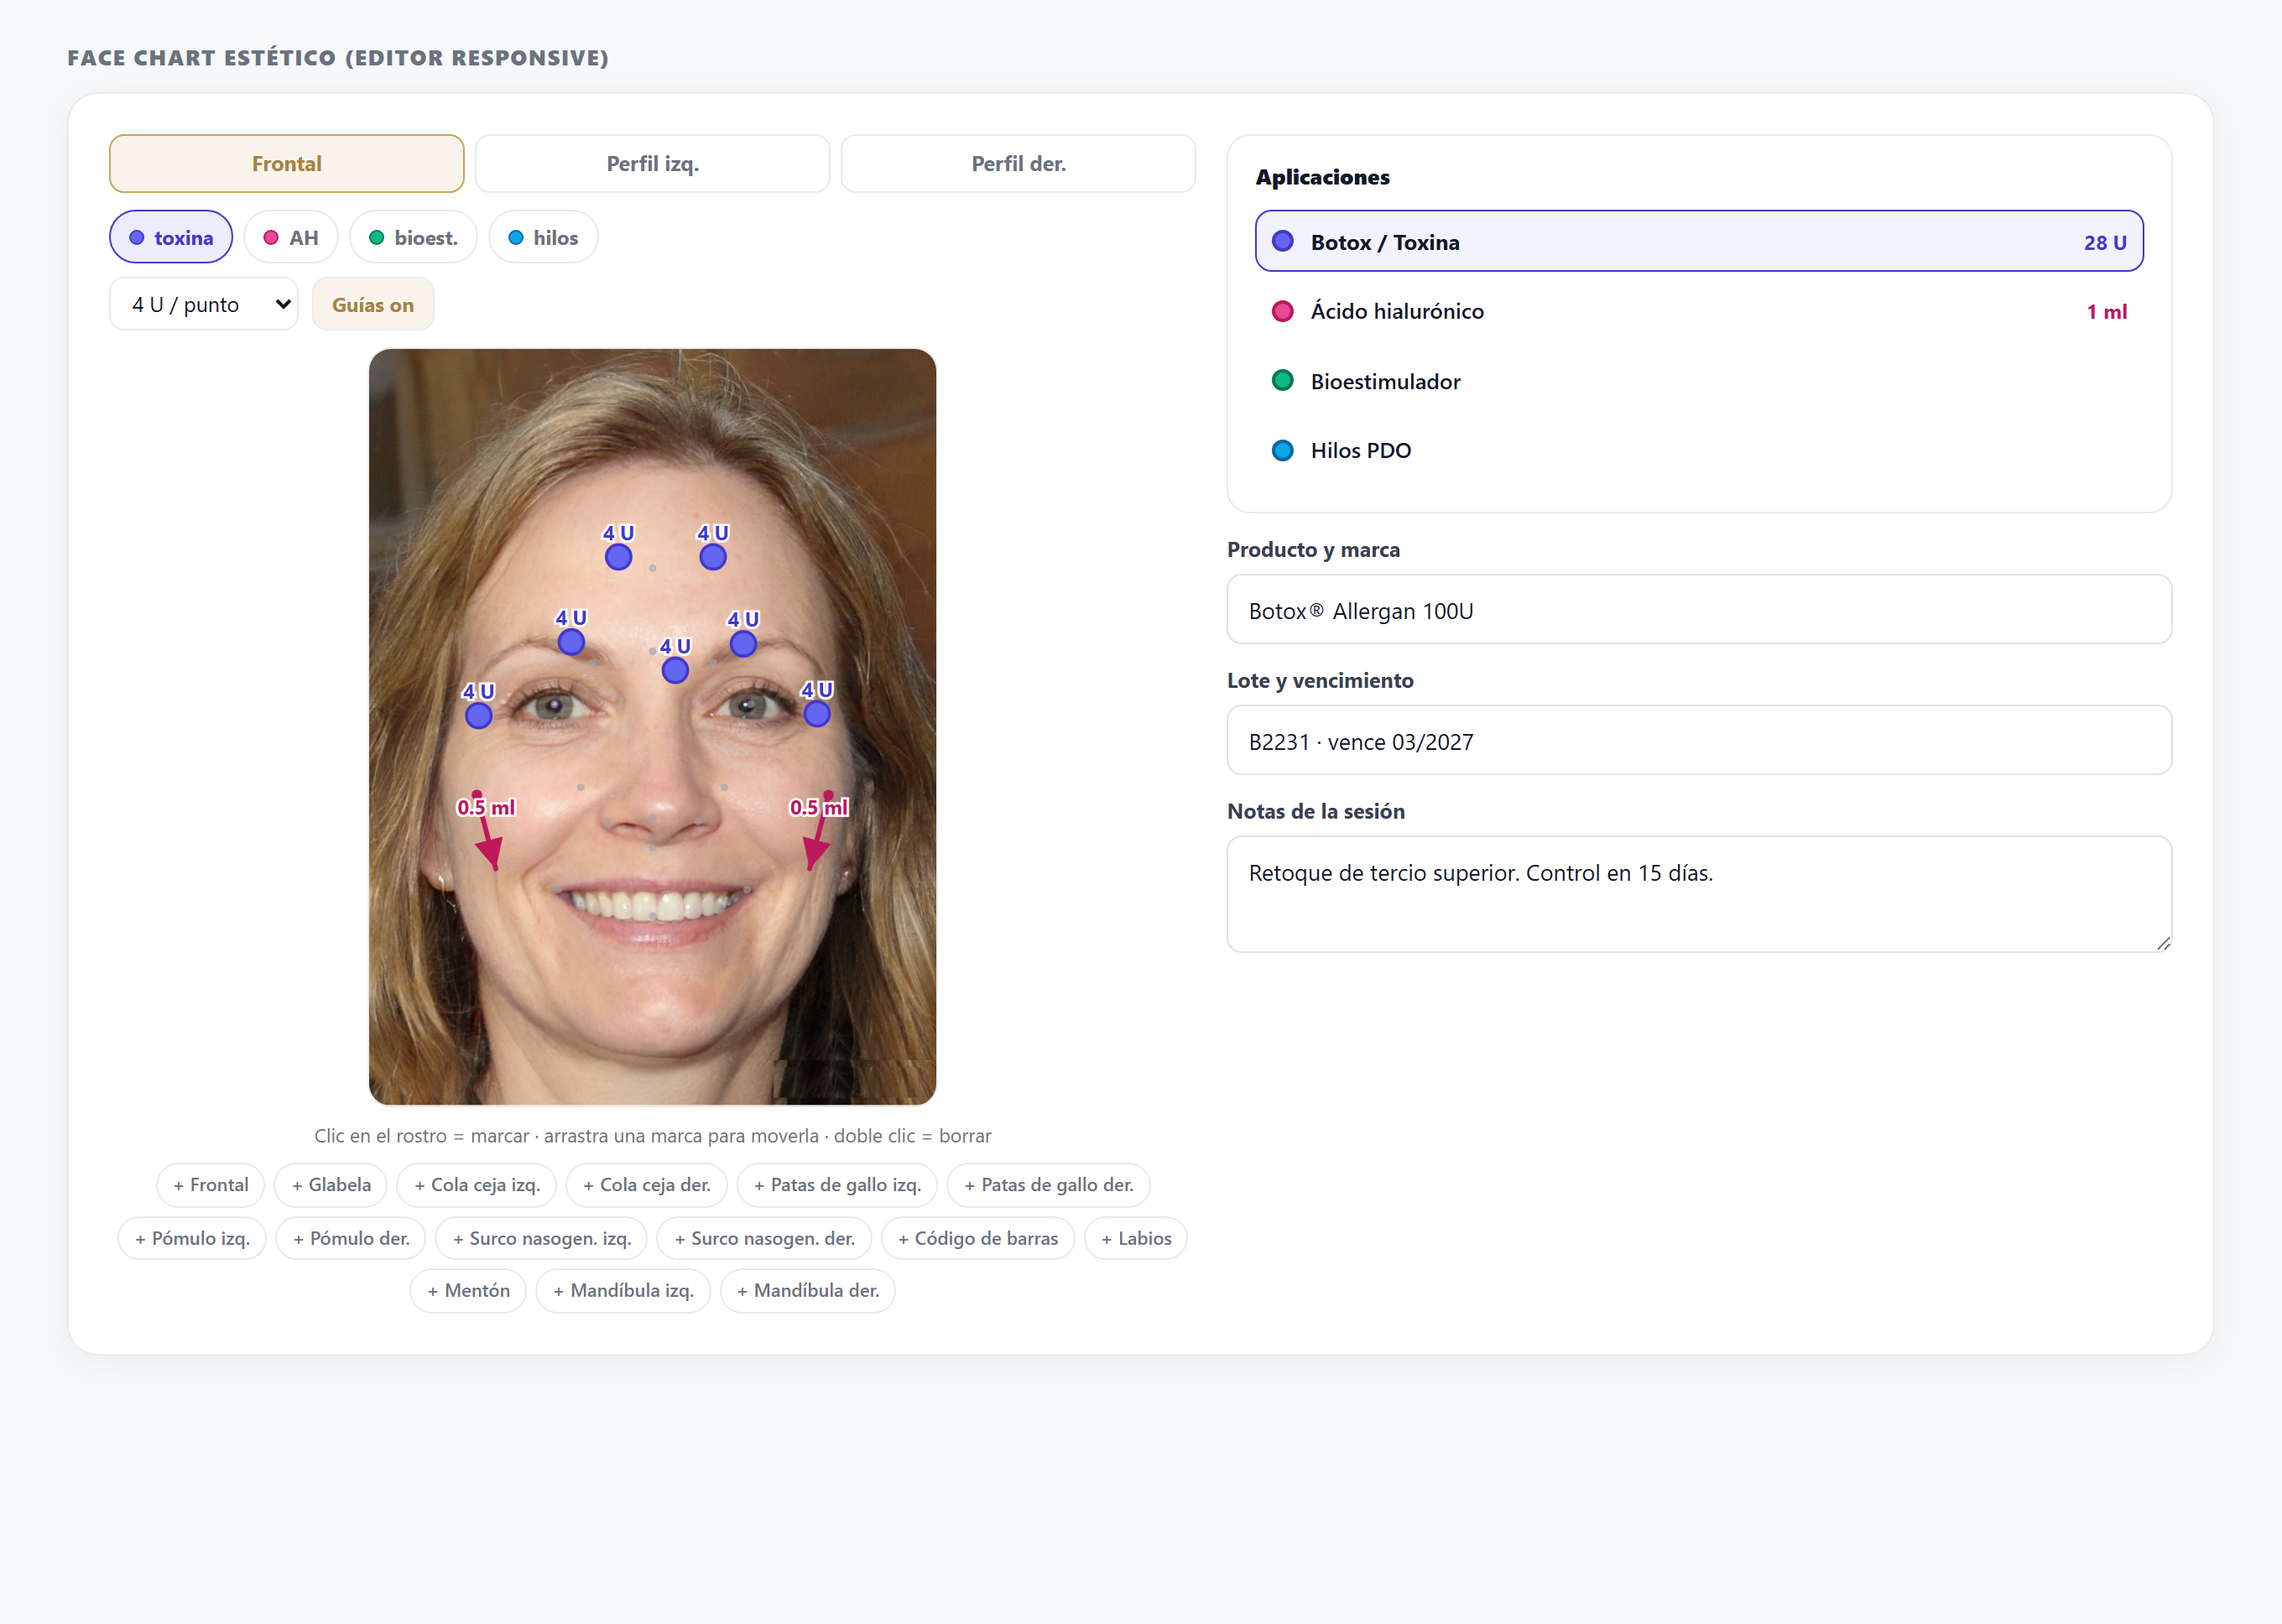Select the left crow's feet 4 U marker

479,715
